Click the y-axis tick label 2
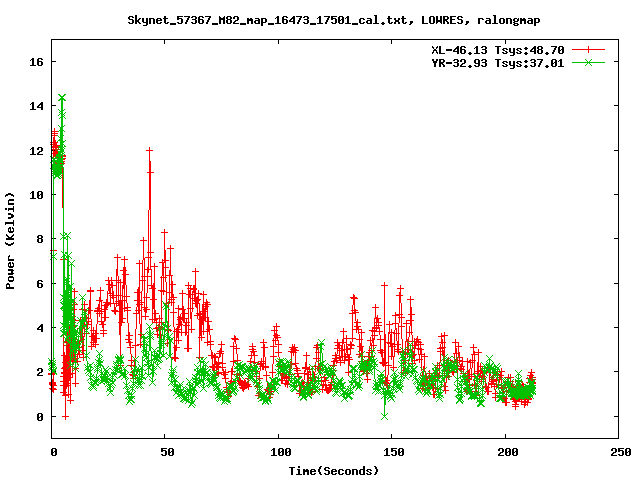This screenshot has width=640, height=480. coord(40,372)
